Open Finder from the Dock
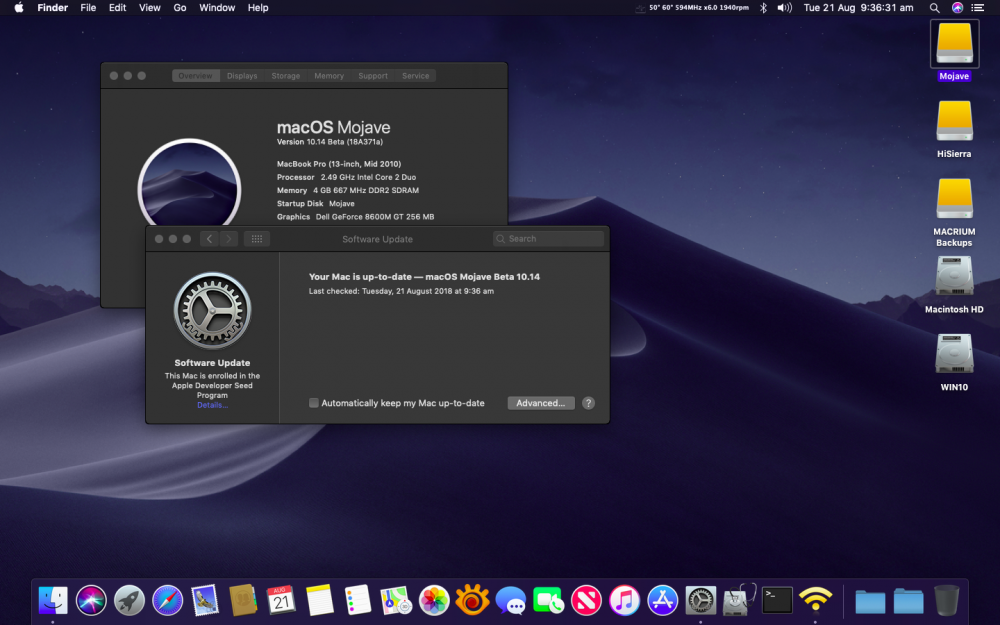Viewport: 1000px width, 625px height. tap(53, 600)
